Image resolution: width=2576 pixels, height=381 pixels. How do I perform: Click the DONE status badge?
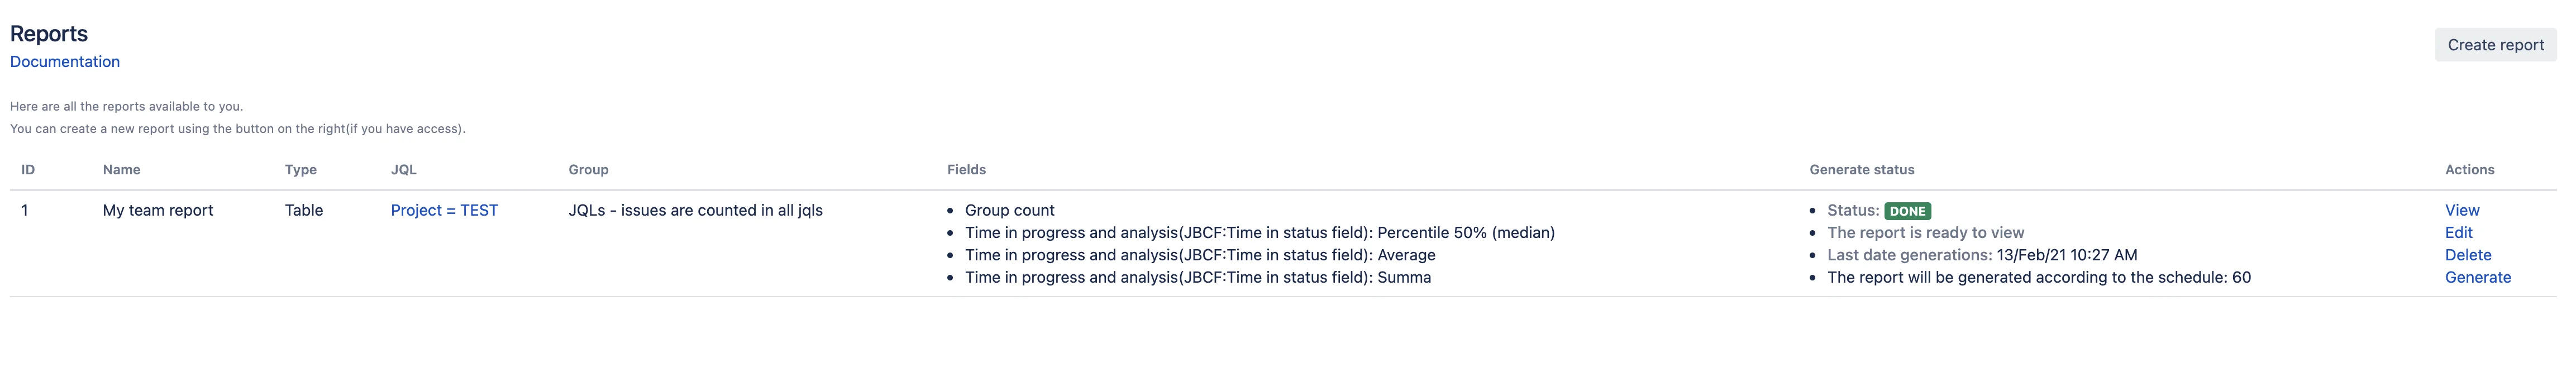click(x=1907, y=211)
